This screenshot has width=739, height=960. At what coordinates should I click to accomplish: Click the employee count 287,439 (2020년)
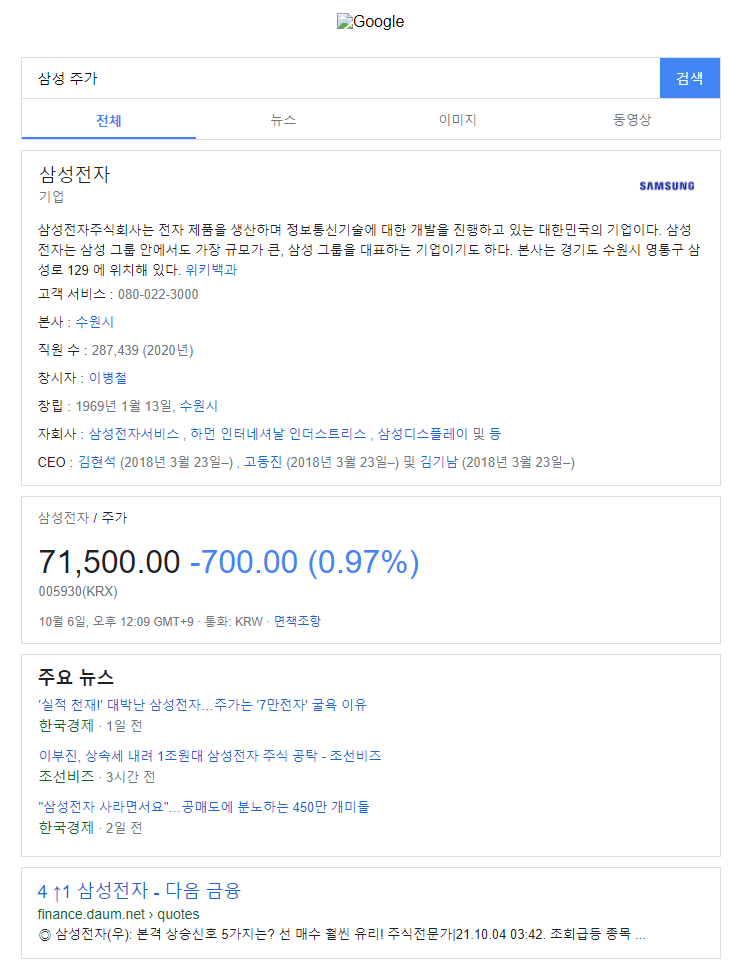[x=143, y=350]
